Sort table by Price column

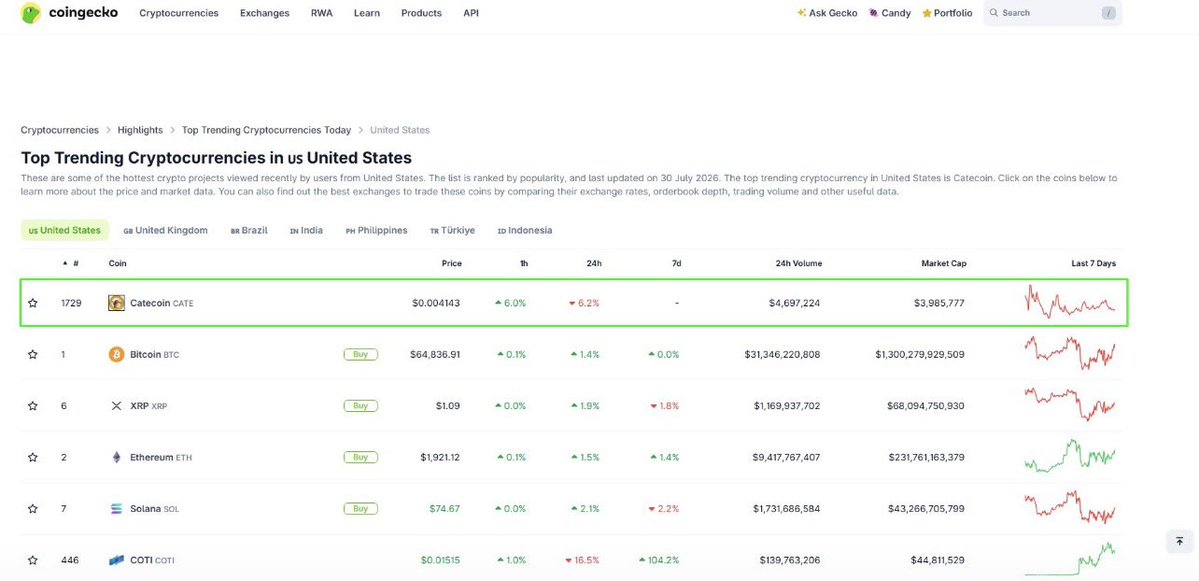(451, 264)
